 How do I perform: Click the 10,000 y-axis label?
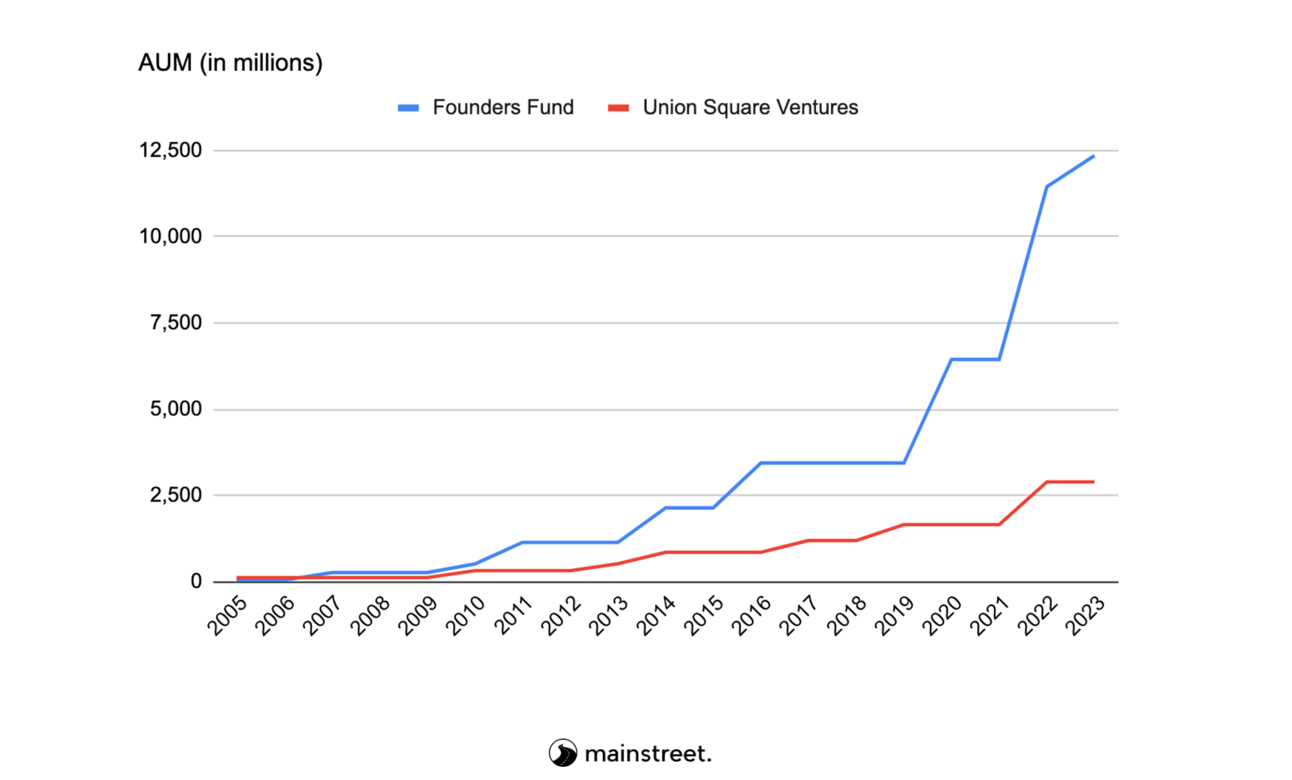tap(172, 236)
